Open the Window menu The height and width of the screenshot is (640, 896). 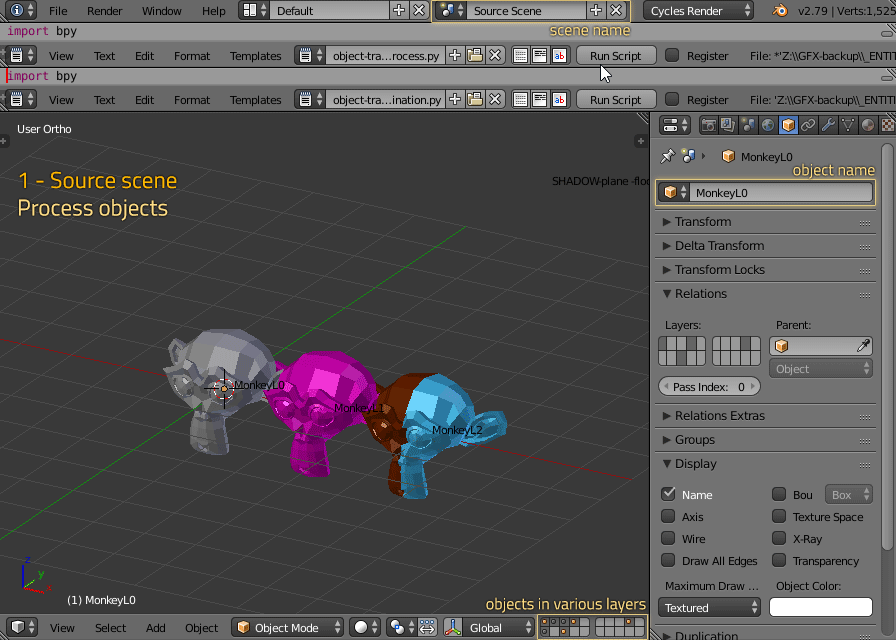coord(162,11)
